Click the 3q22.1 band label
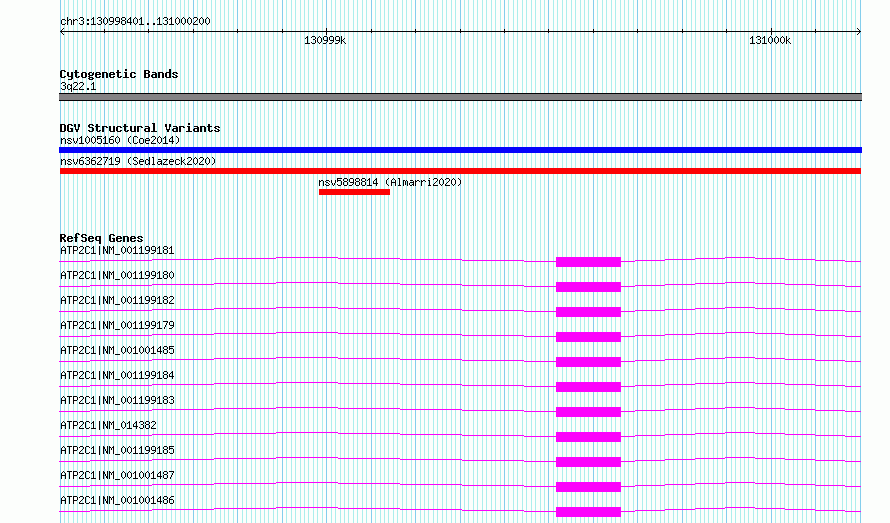 click(x=78, y=86)
